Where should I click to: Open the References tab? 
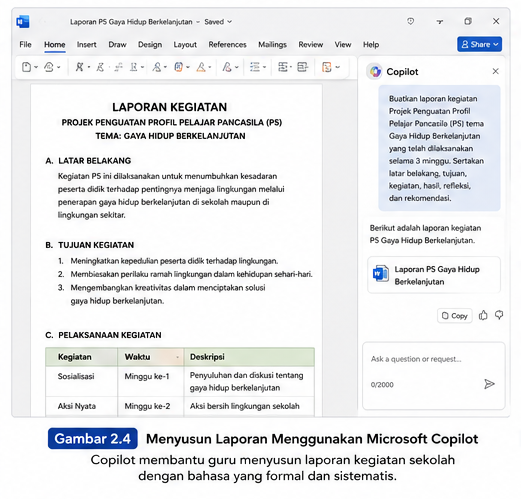[227, 45]
